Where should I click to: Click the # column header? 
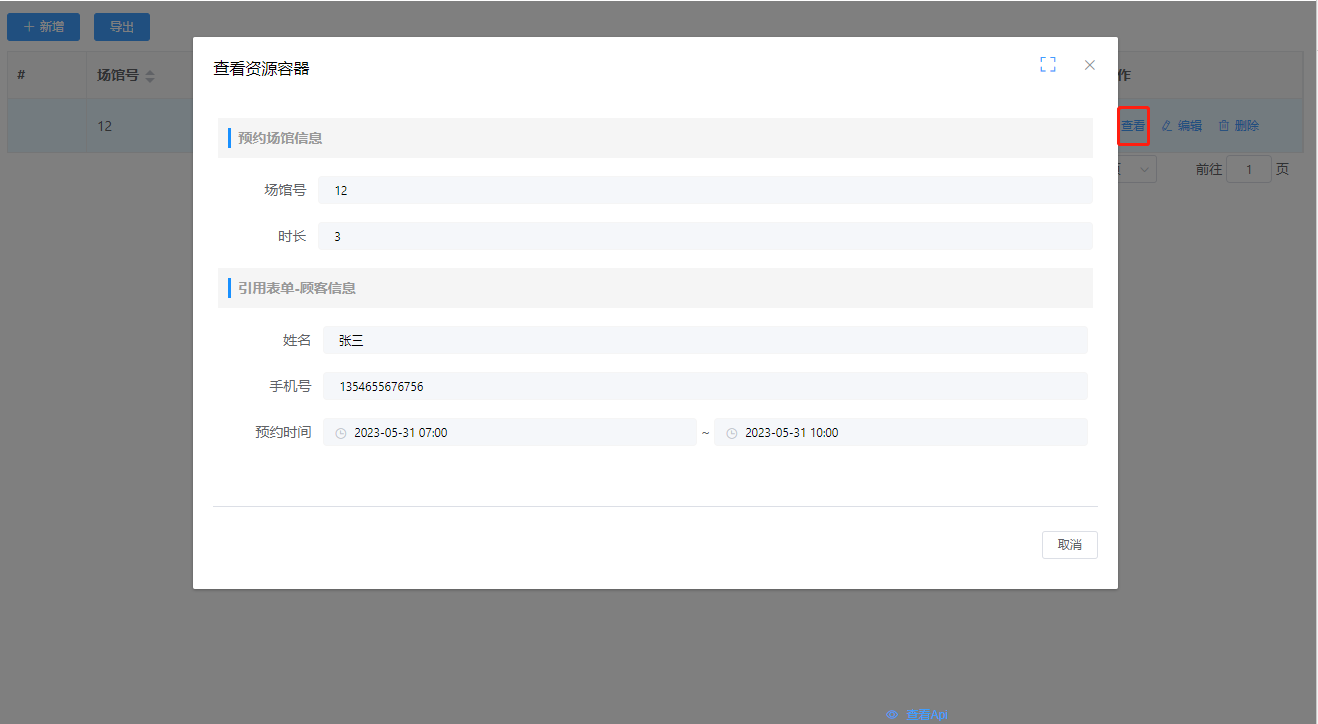tap(21, 75)
